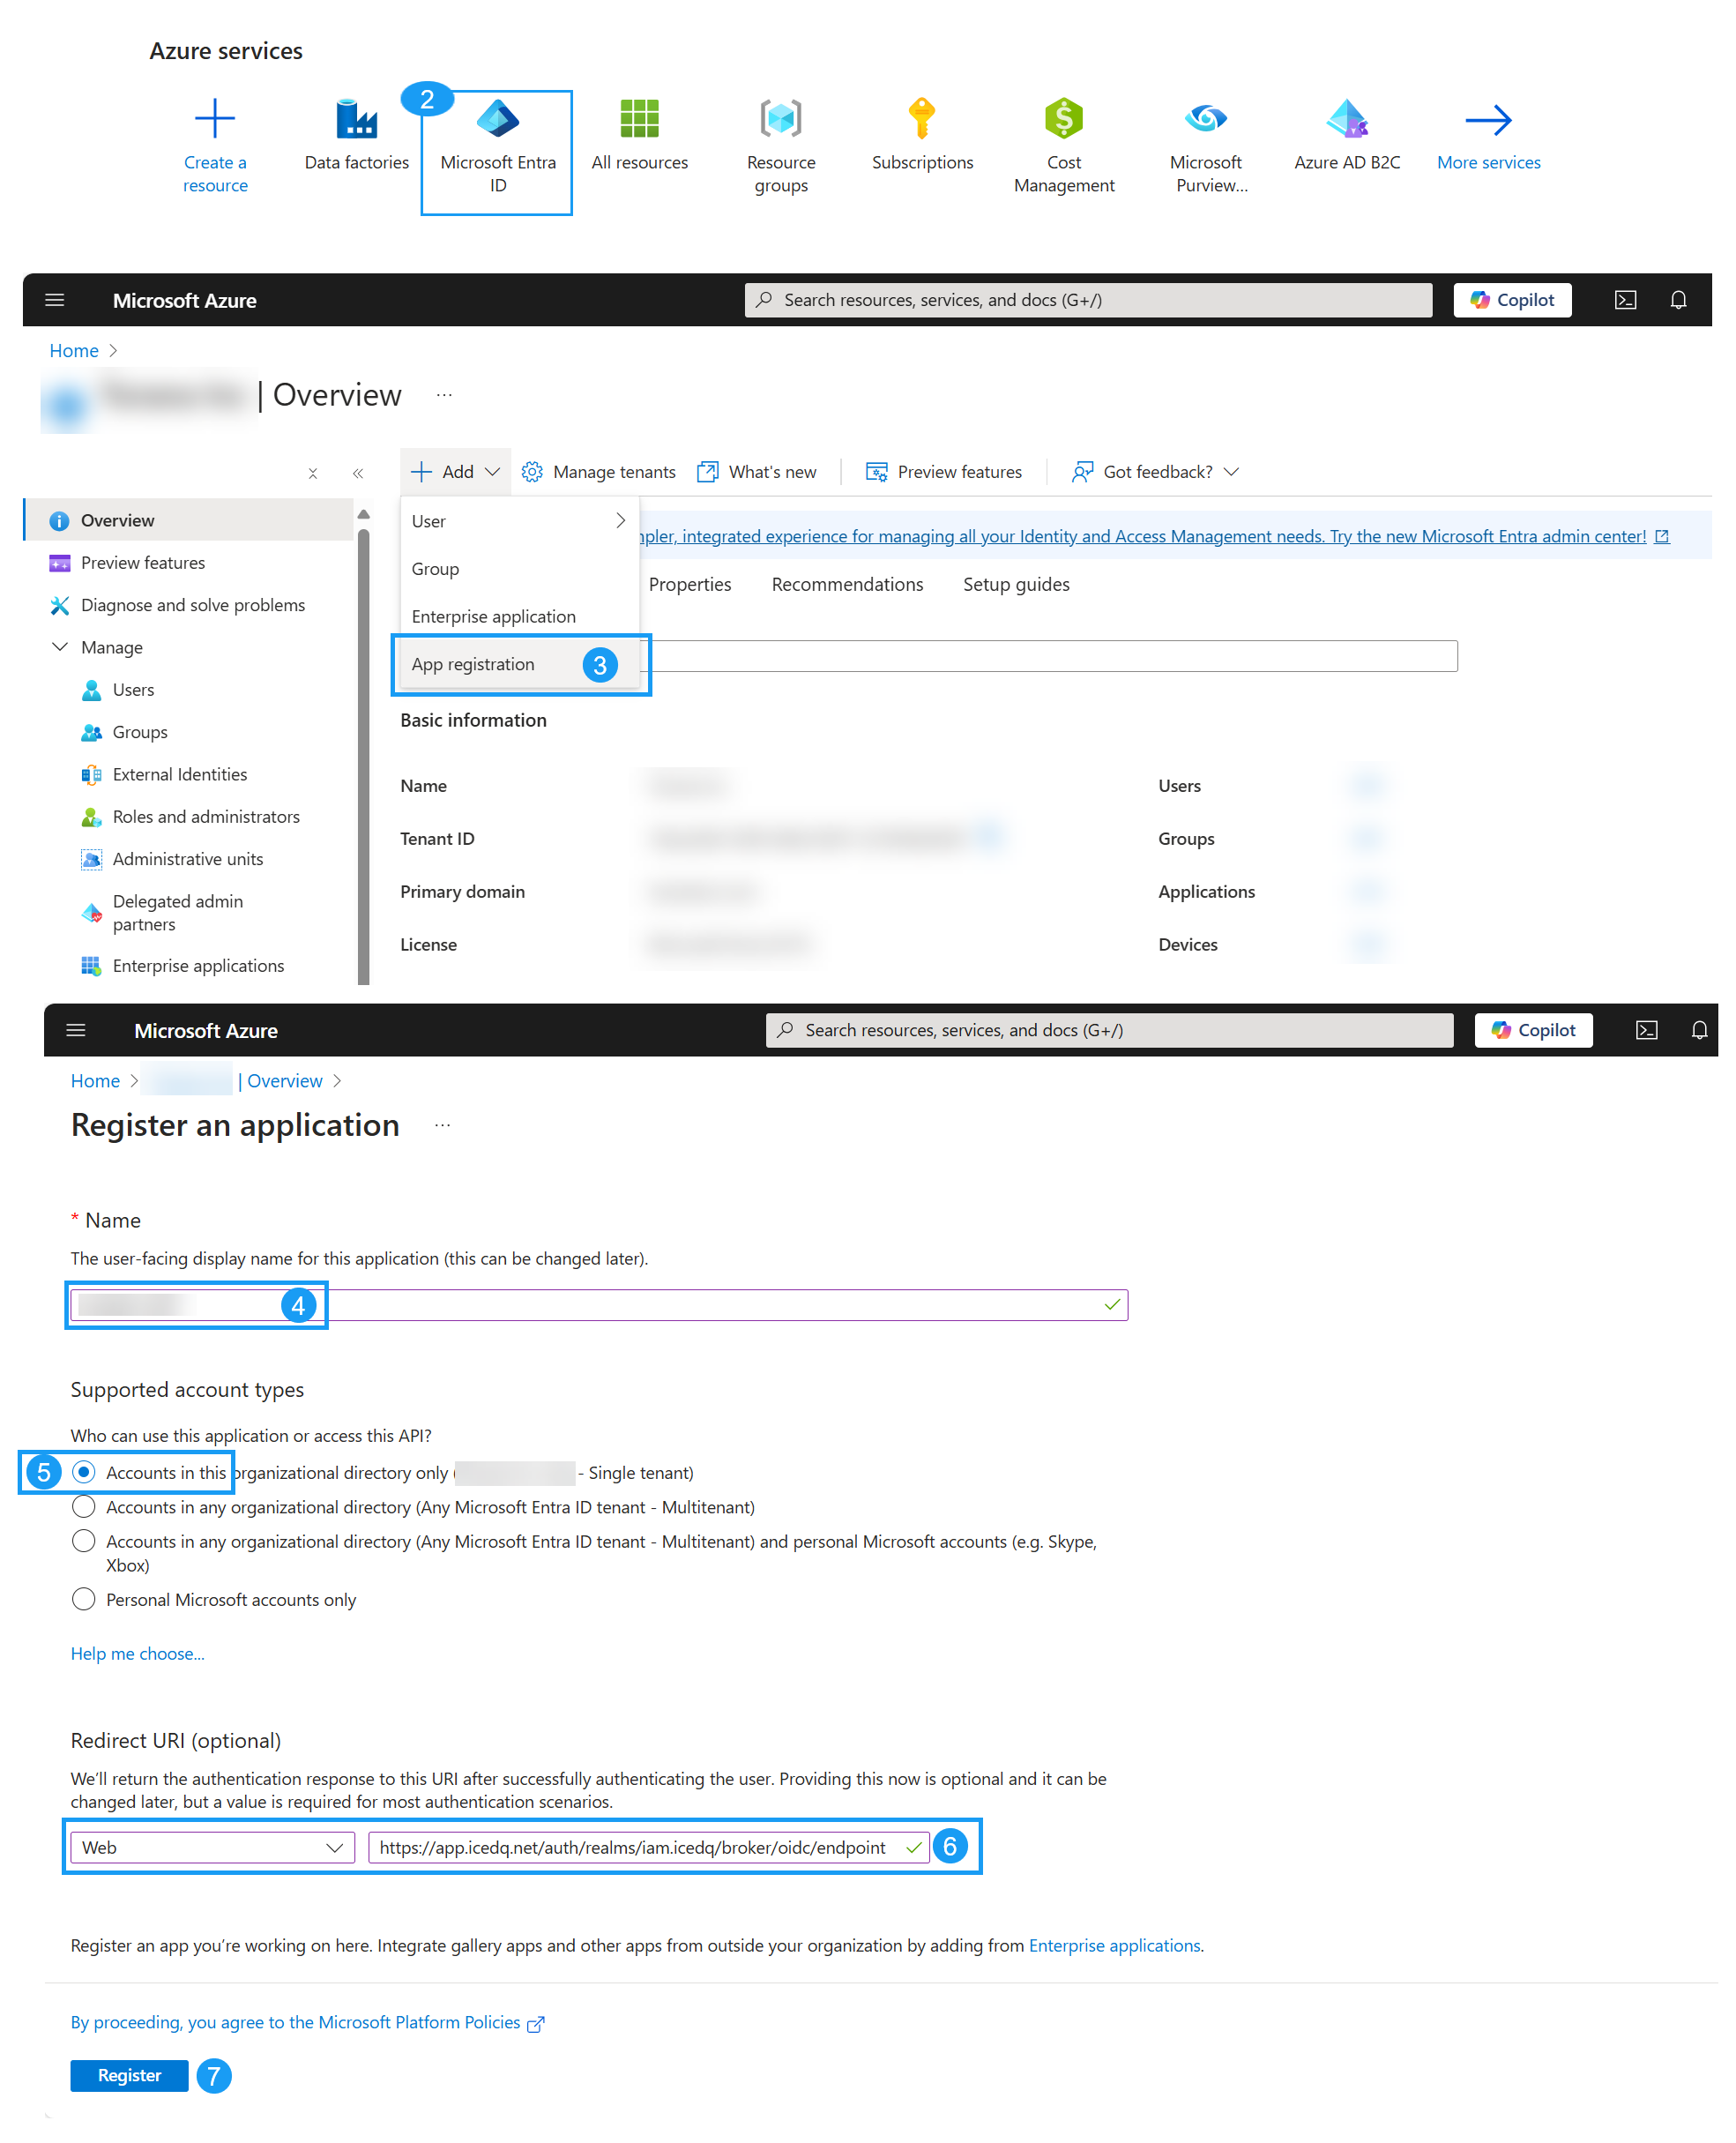Open the Add dropdown menu
1736x2143 pixels.
click(455, 471)
